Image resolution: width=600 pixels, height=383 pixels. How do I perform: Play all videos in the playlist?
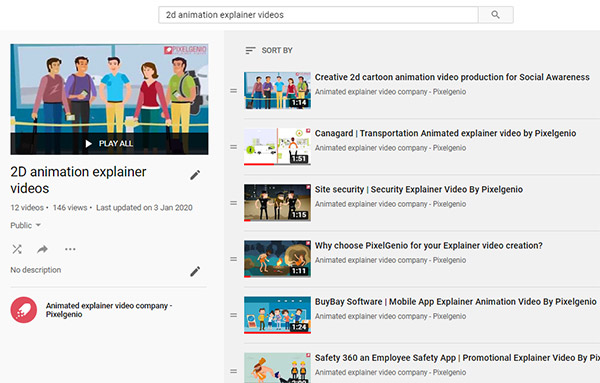(109, 143)
